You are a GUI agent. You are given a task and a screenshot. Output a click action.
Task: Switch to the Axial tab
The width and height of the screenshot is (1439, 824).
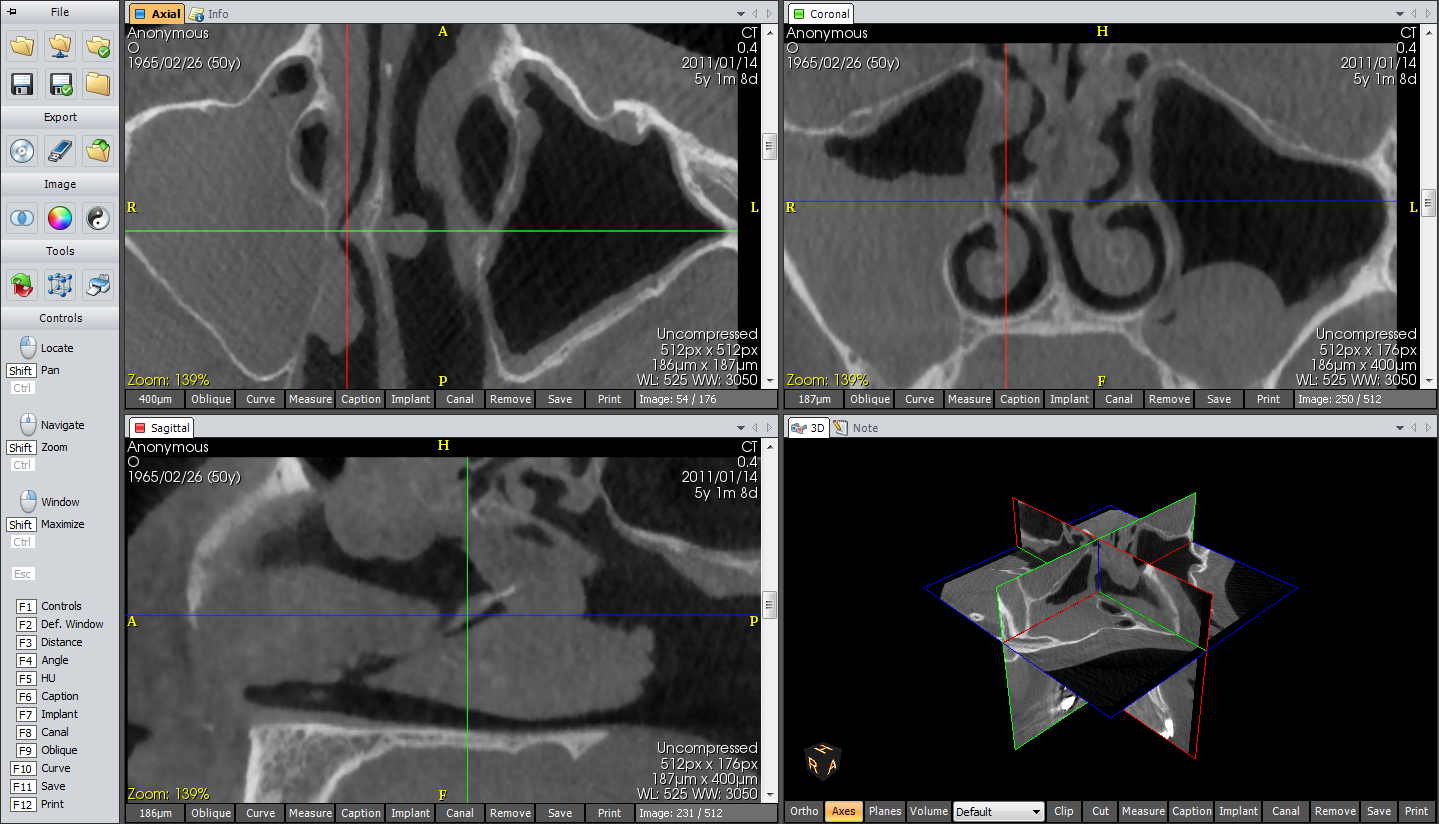click(x=157, y=14)
